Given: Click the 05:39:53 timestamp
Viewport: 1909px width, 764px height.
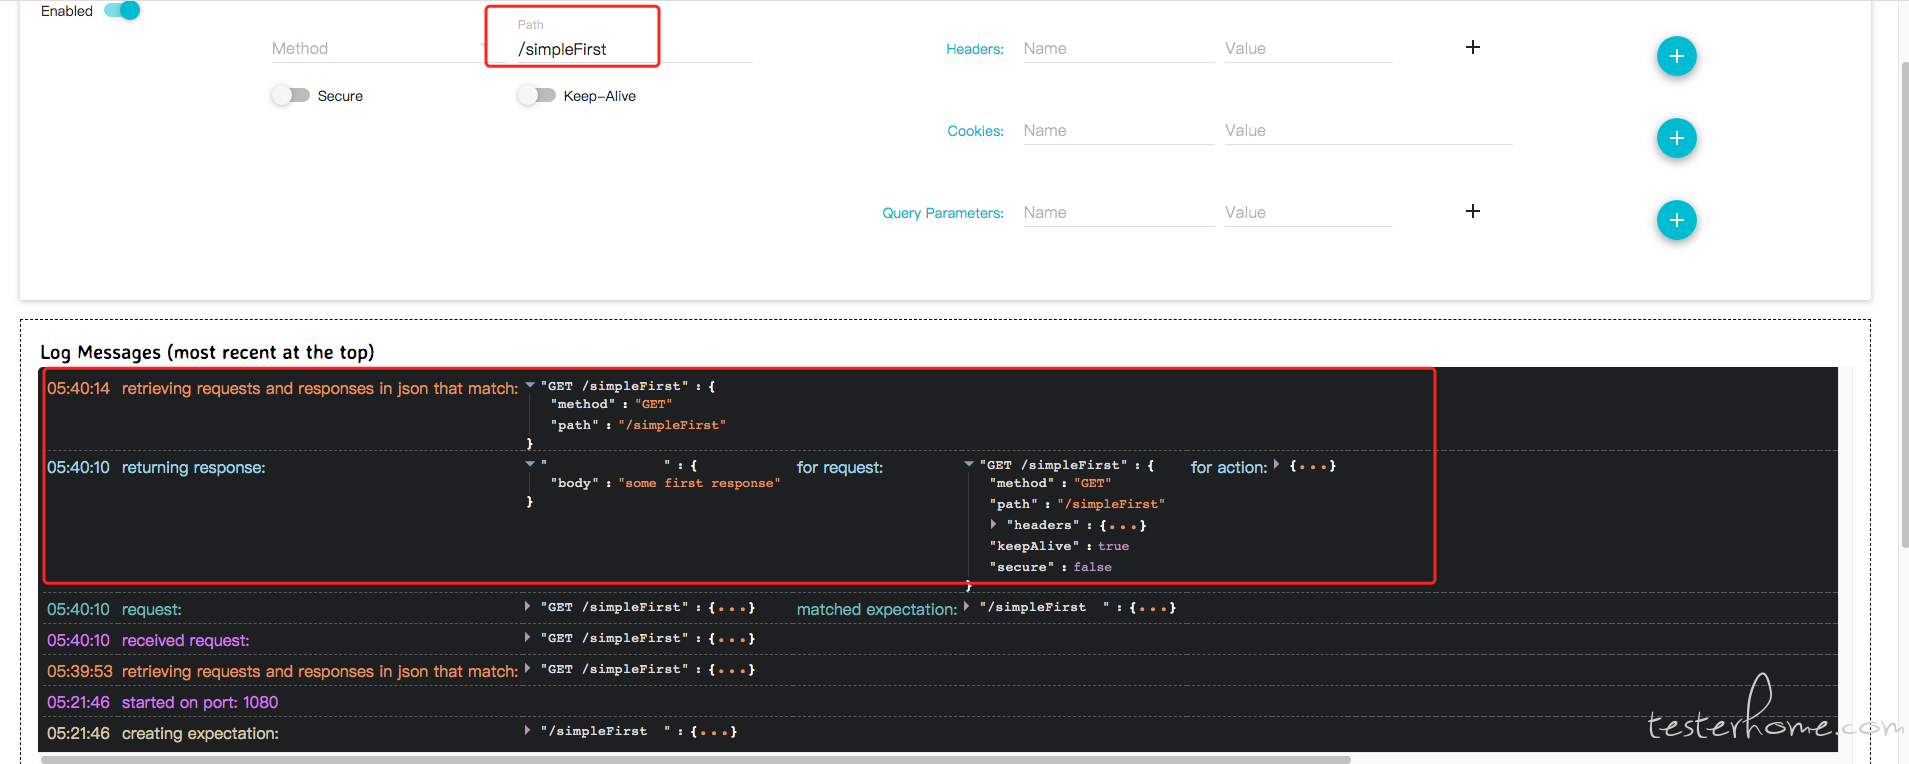Looking at the screenshot, I should [80, 671].
